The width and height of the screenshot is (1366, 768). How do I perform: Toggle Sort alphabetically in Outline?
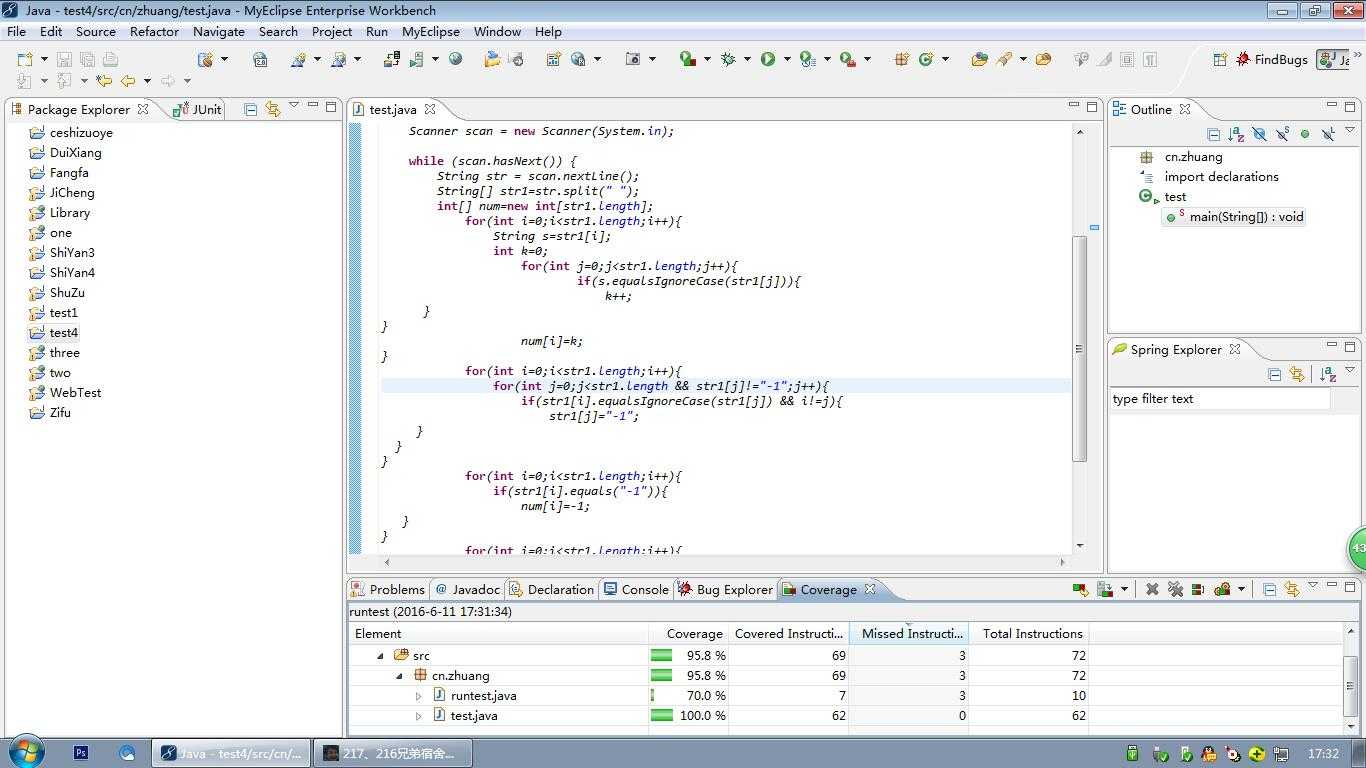tap(1236, 133)
